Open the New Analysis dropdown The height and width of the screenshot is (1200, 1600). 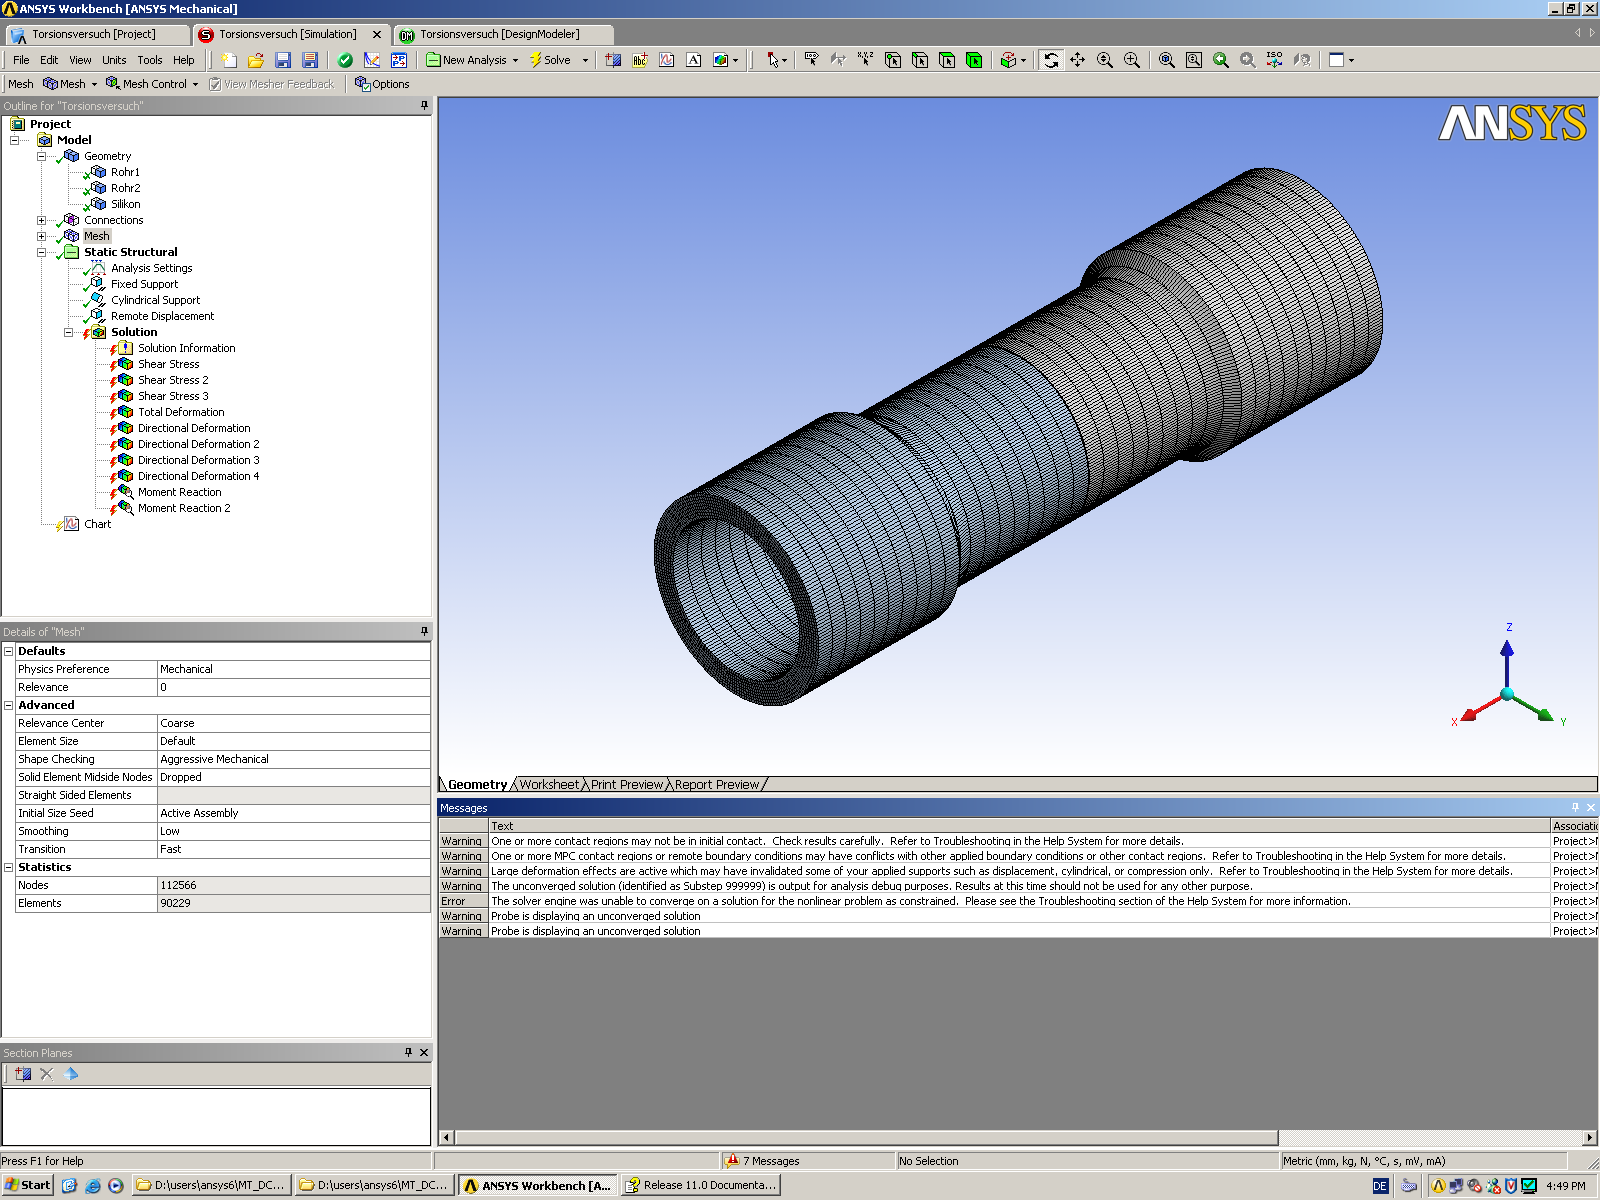pos(515,60)
